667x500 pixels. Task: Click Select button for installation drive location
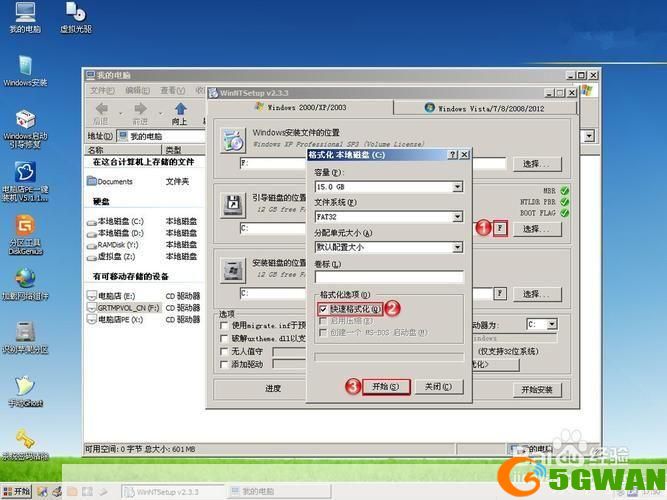tap(537, 294)
